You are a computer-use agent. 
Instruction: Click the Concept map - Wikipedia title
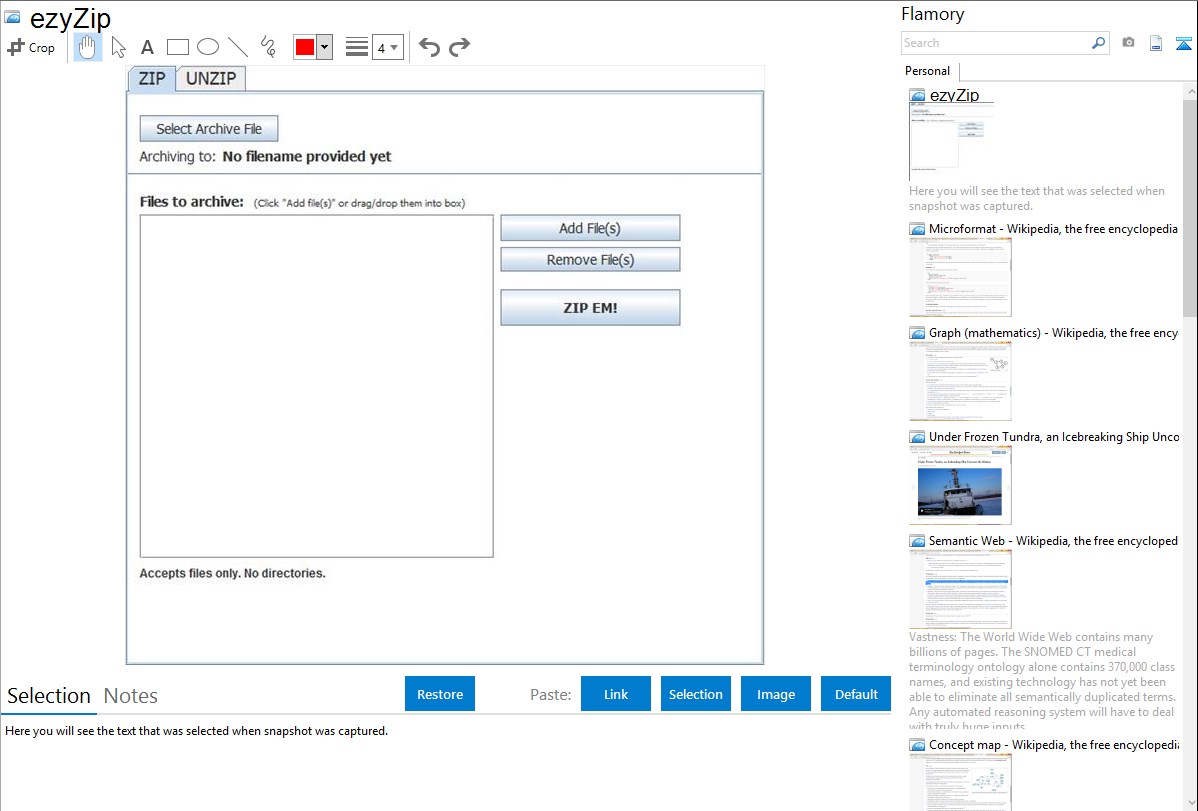tap(1054, 744)
